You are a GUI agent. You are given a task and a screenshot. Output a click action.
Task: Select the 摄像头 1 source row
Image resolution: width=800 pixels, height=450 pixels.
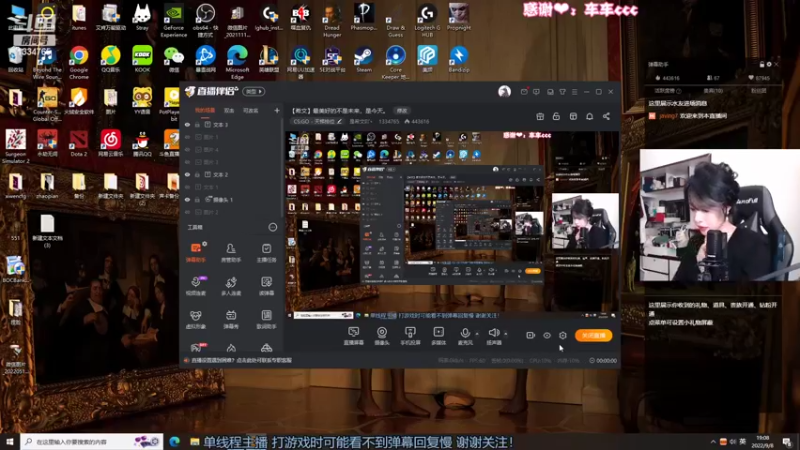pos(232,199)
